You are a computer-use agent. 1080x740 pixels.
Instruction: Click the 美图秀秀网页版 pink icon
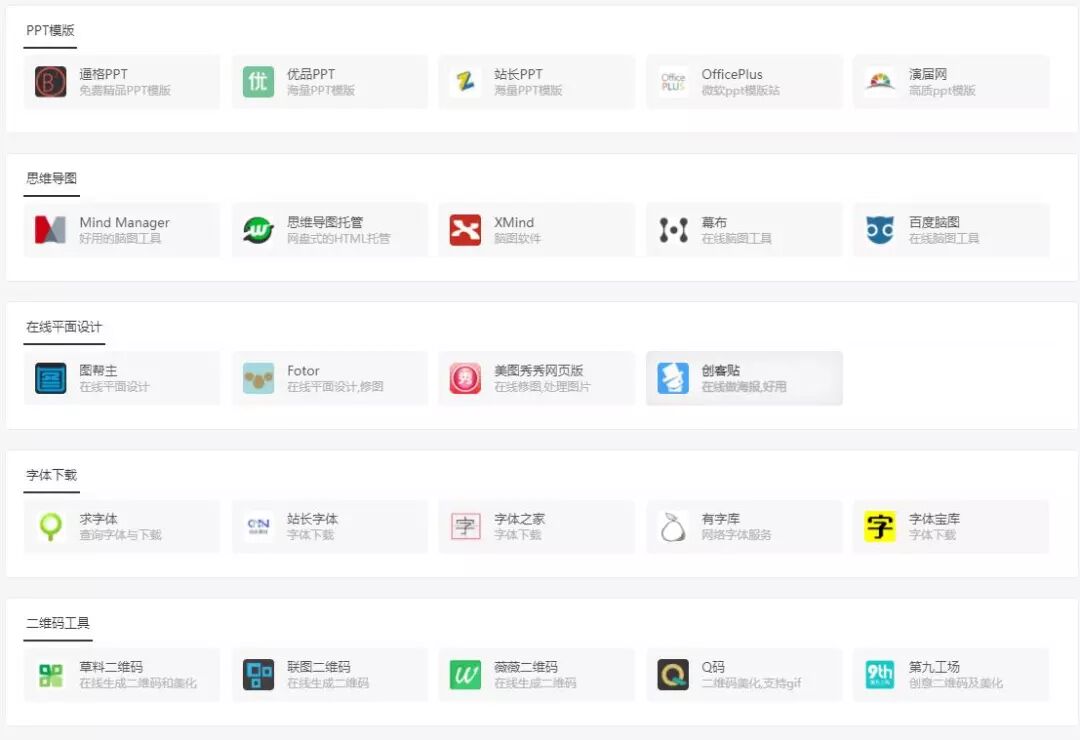(466, 378)
